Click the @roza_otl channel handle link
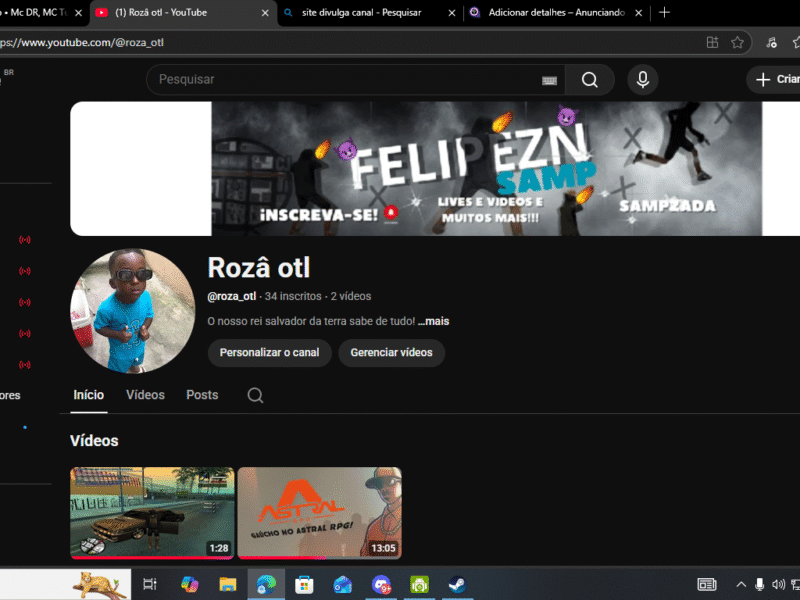Screen dimensions: 800x600 point(232,296)
